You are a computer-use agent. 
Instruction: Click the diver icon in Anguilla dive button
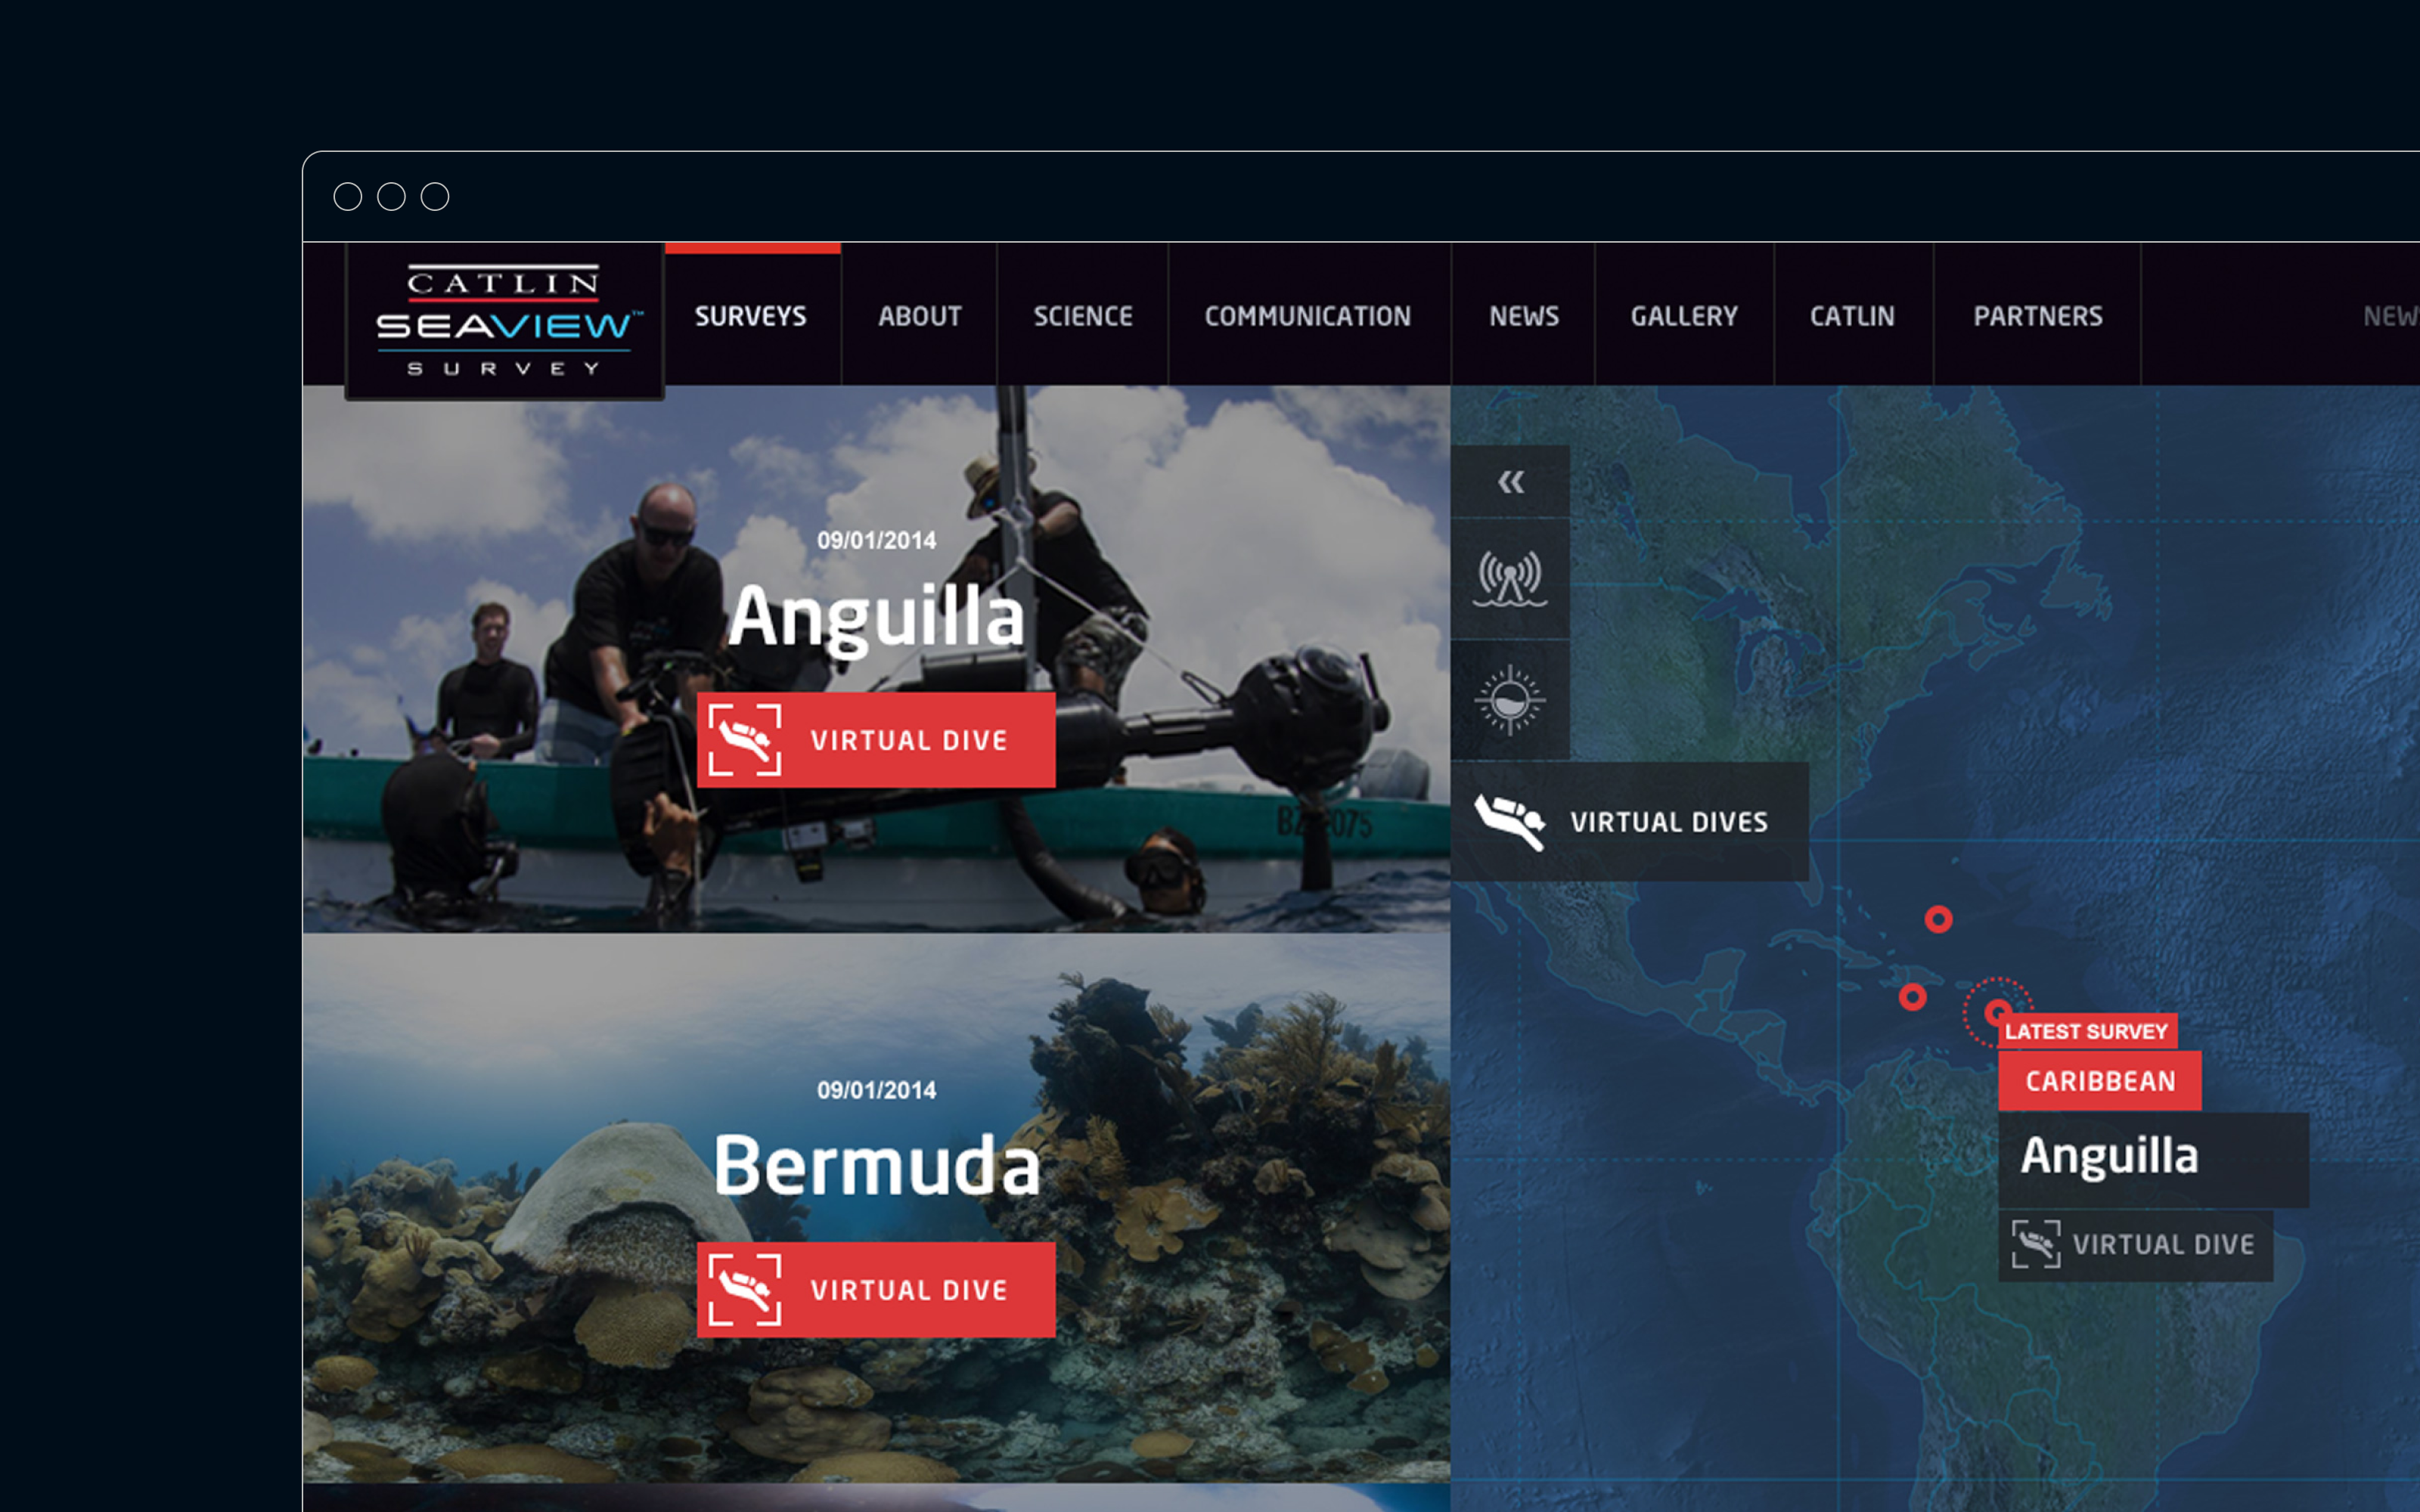tap(745, 740)
